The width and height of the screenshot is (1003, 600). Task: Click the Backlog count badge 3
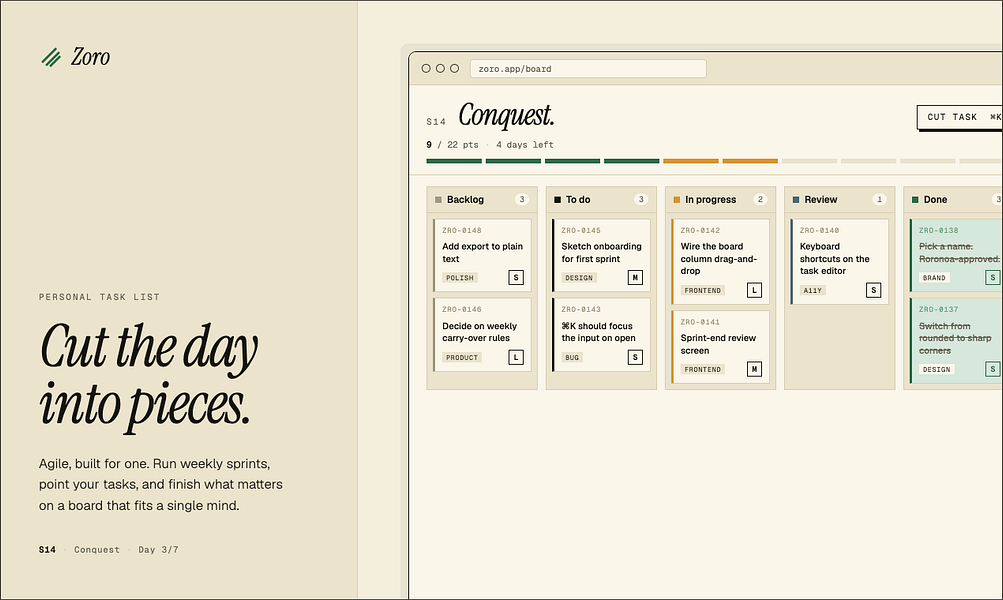pos(522,200)
